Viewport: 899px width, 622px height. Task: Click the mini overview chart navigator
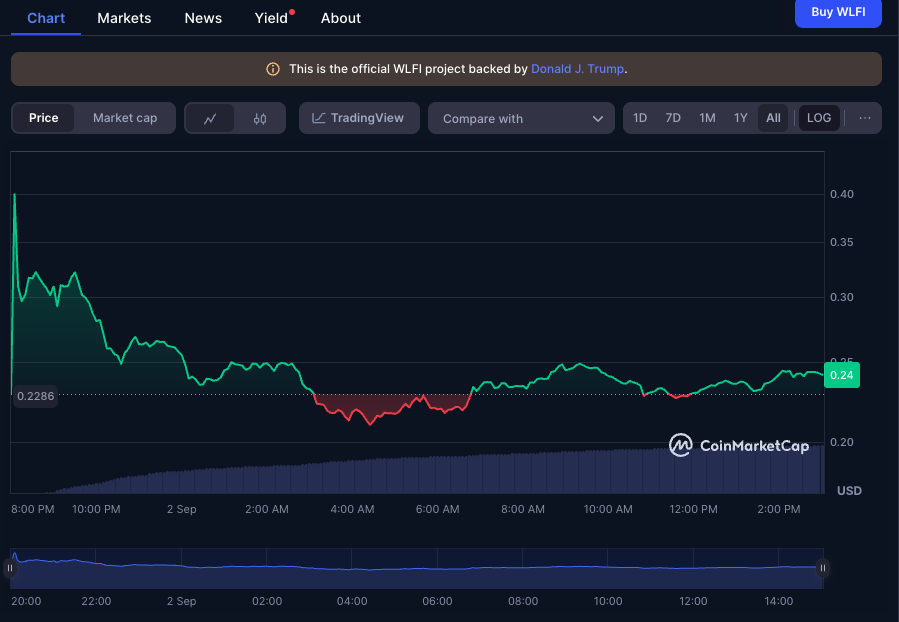tap(417, 568)
